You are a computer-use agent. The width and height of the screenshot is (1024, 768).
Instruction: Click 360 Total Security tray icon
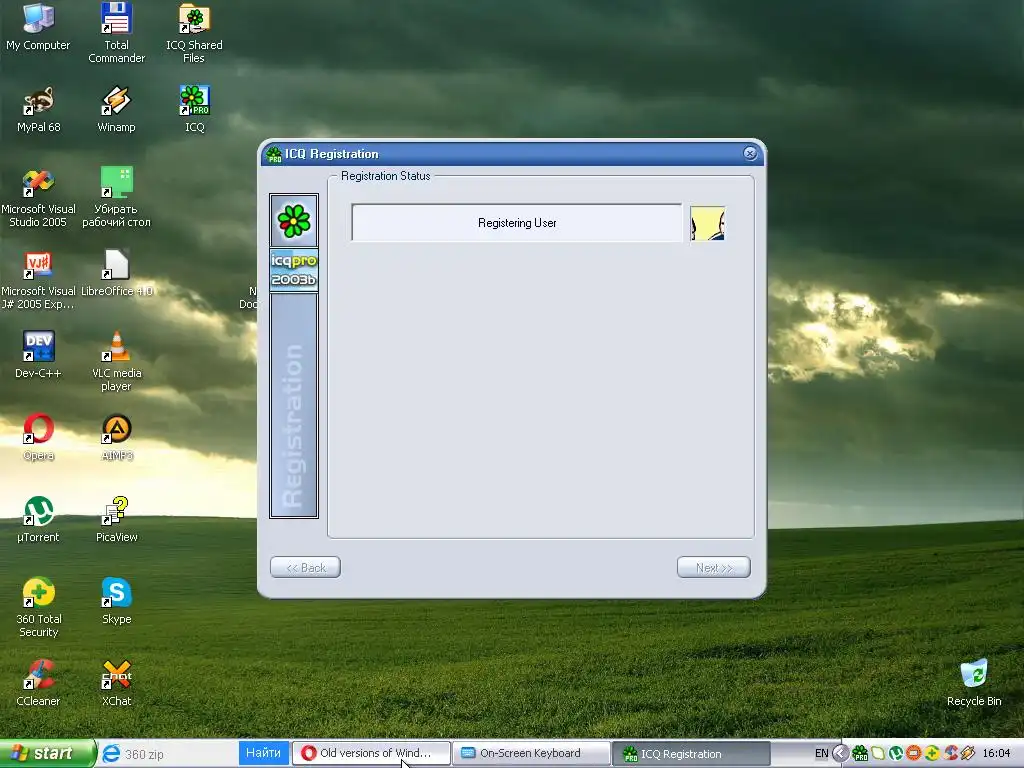click(932, 753)
